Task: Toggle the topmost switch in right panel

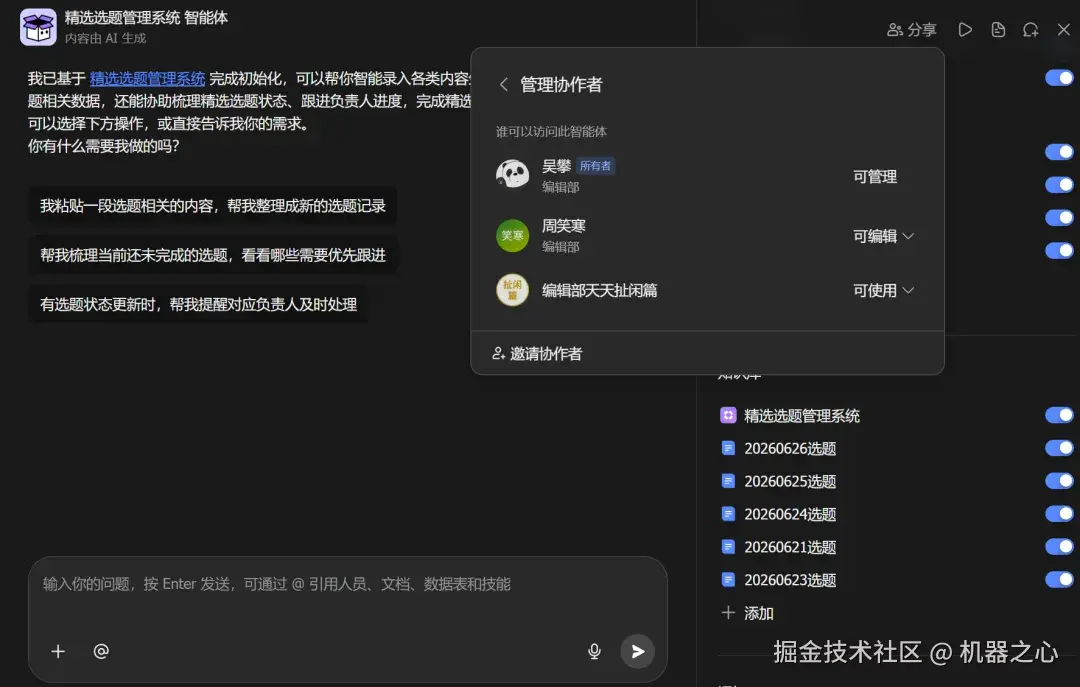Action: click(x=1059, y=78)
